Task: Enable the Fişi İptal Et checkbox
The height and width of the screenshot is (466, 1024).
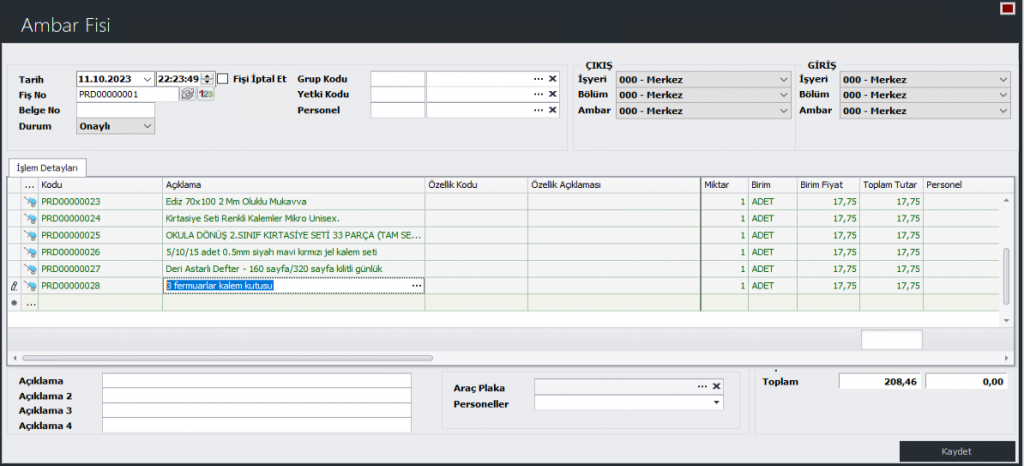Action: click(x=223, y=79)
